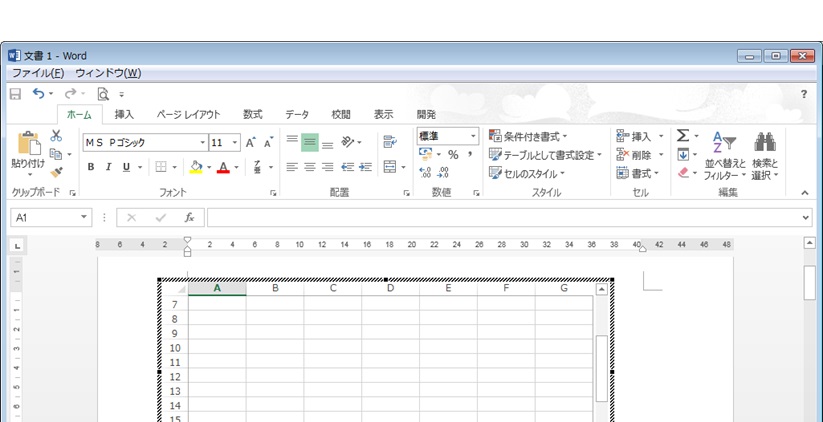Open テーブルとして書式設定 table format menu

[545, 155]
